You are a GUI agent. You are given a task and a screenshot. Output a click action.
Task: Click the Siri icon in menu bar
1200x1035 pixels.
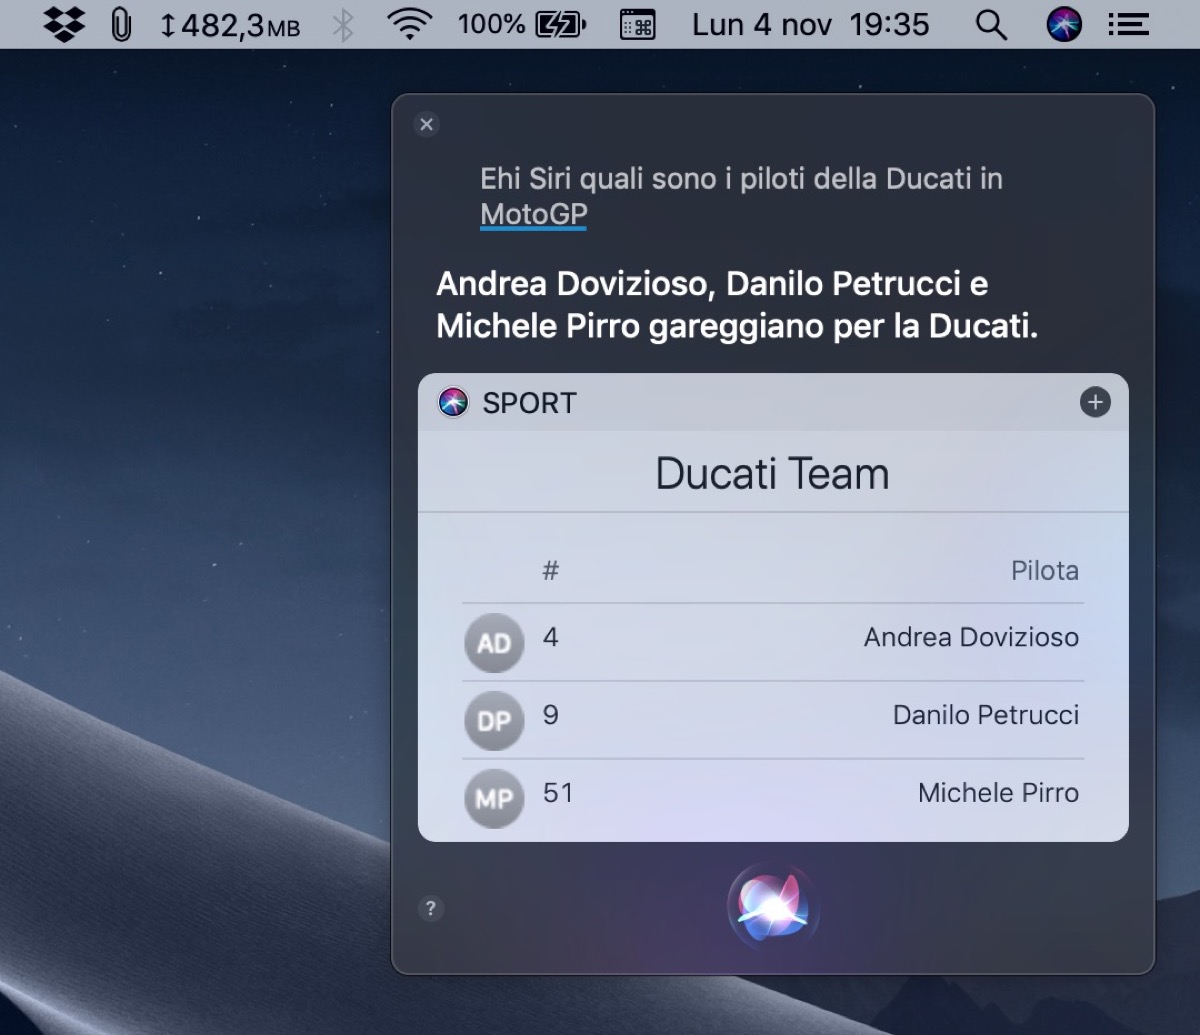pyautogui.click(x=1064, y=24)
